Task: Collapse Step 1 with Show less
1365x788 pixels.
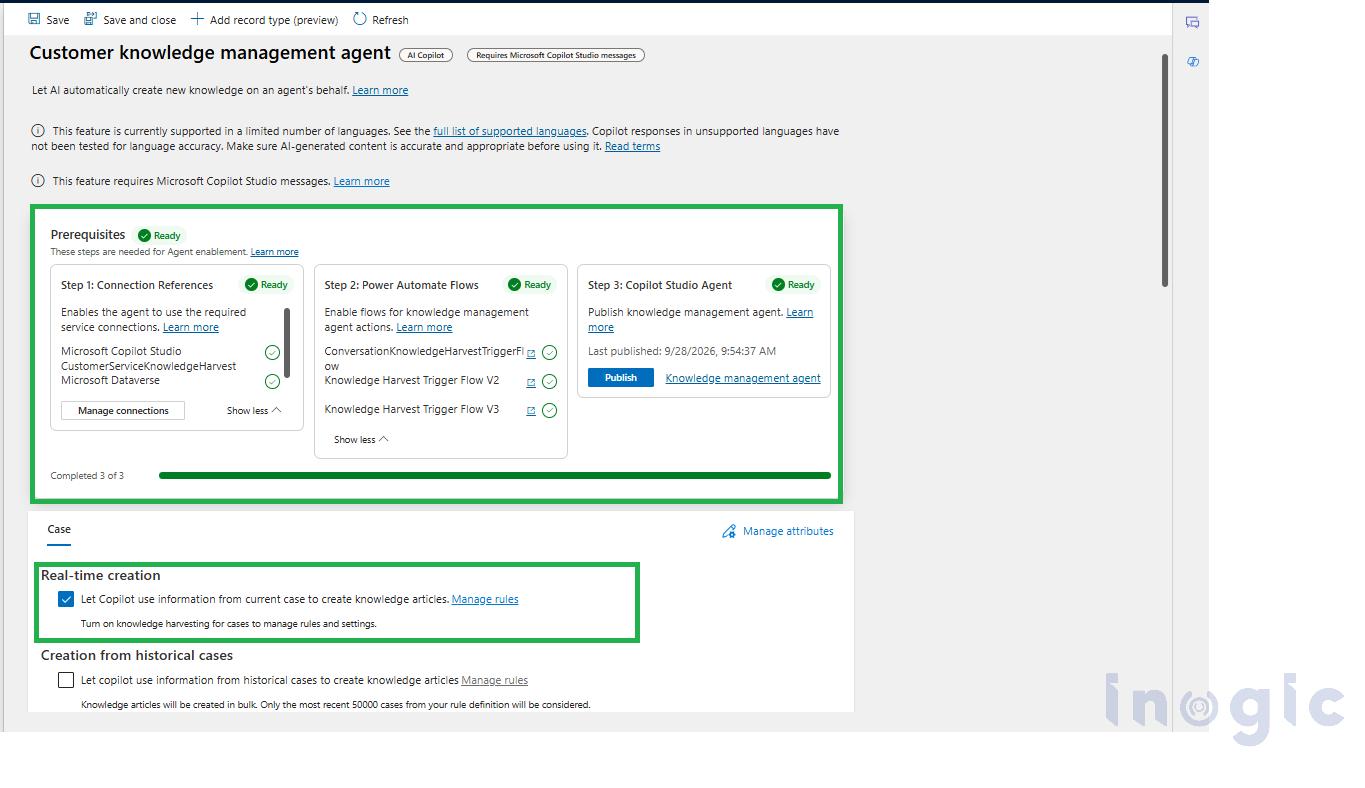Action: tap(254, 411)
